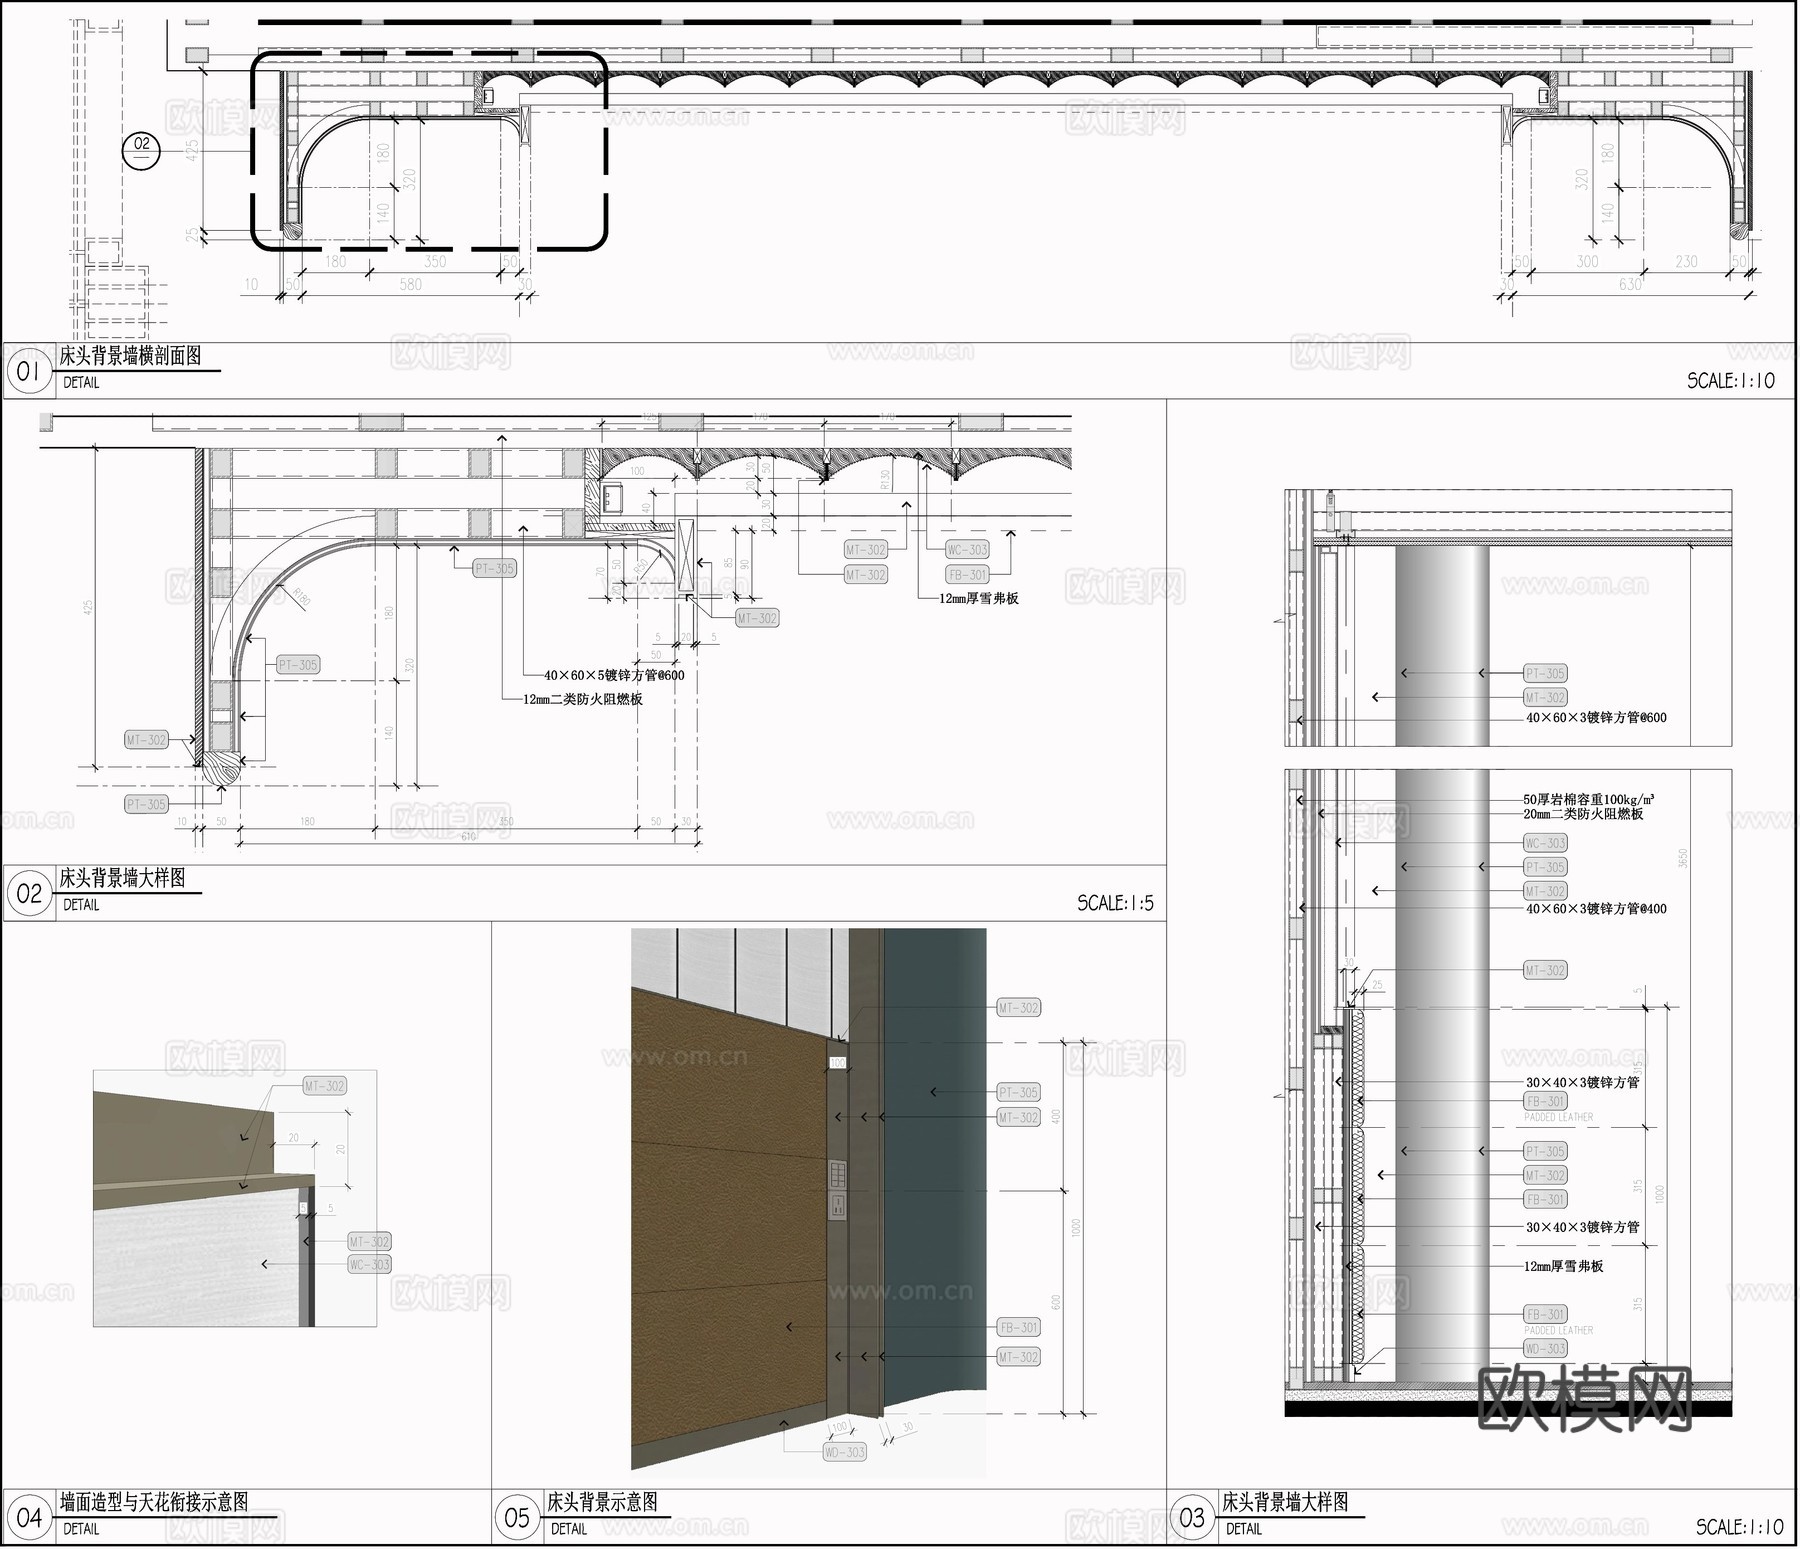Click the 630 width dimension in detail 01
The height and width of the screenshot is (1549, 1800).
tap(1630, 284)
